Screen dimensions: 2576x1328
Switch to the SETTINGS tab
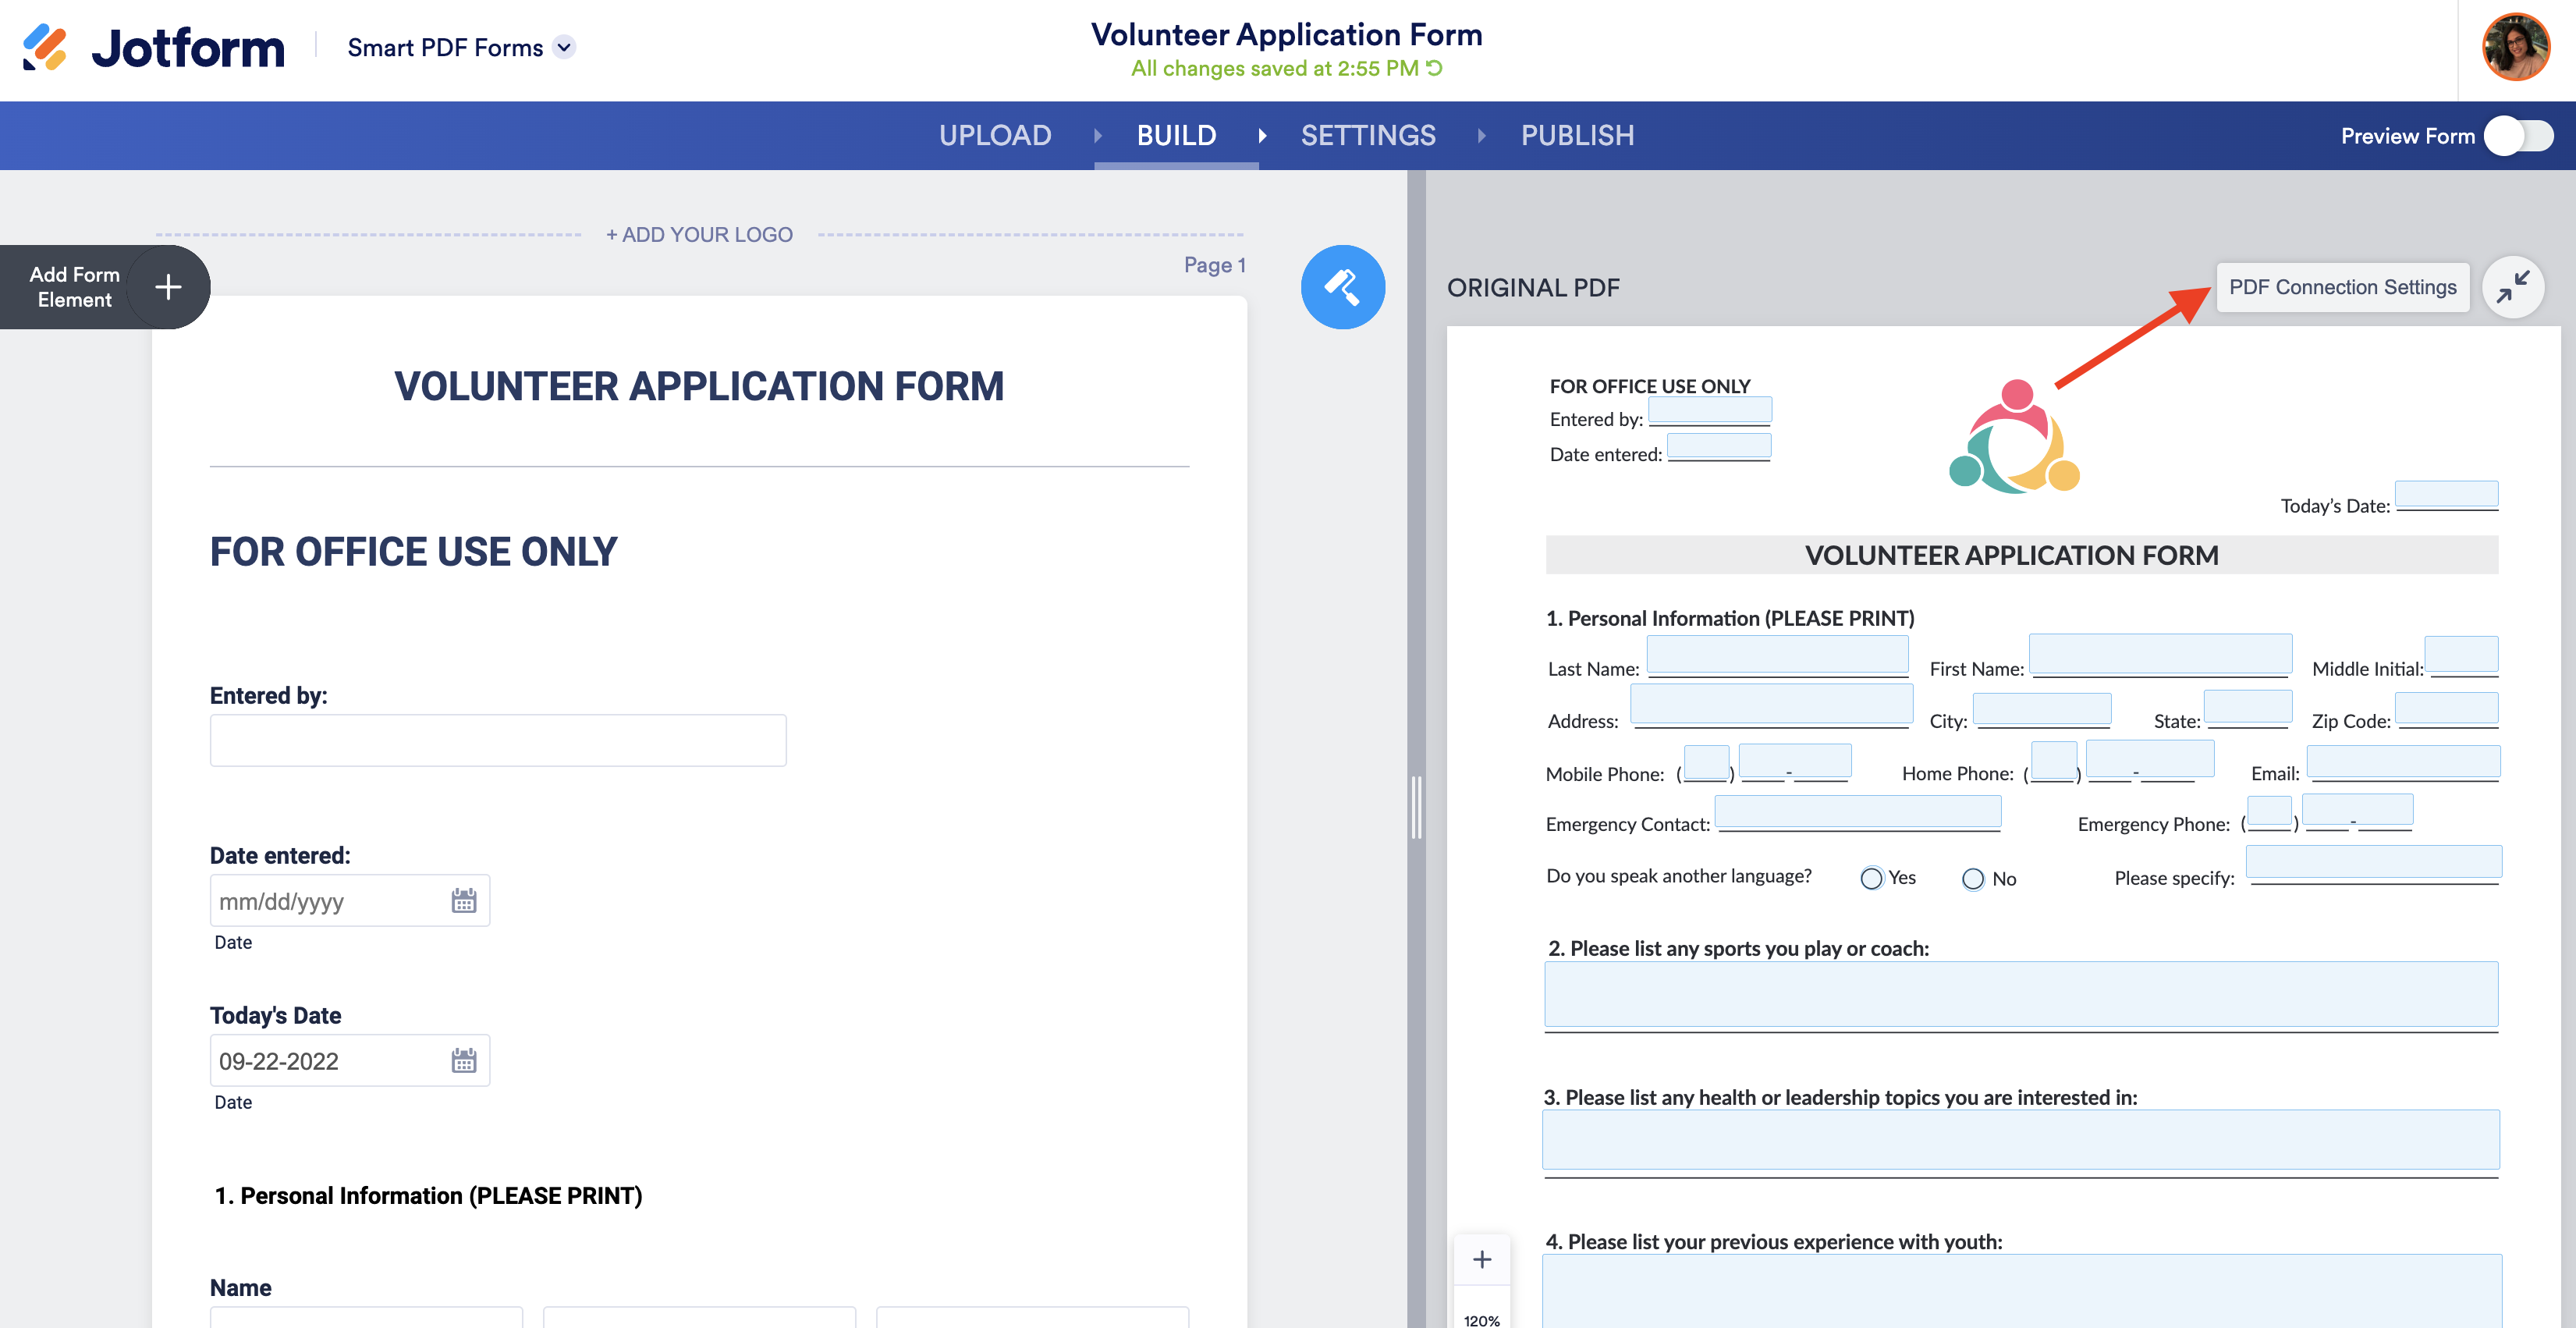(x=1367, y=136)
